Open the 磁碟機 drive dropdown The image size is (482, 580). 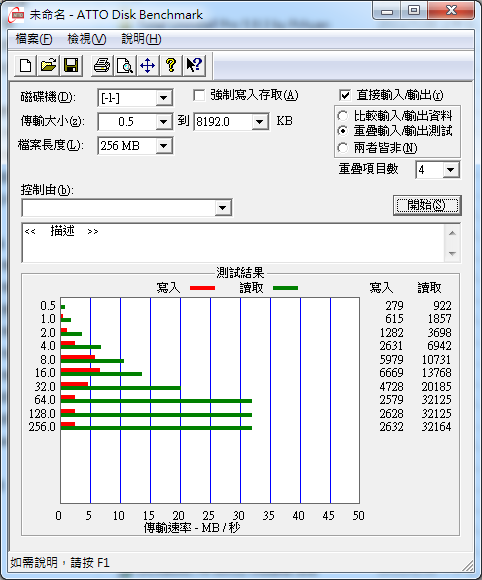click(x=163, y=98)
